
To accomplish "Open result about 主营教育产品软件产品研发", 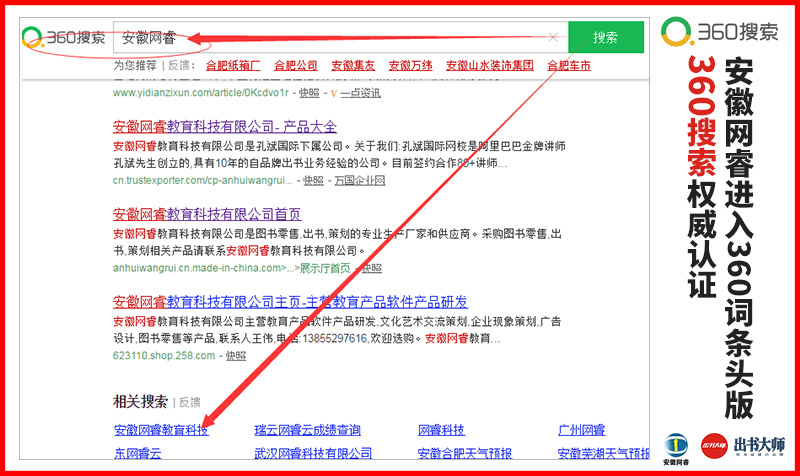I will pyautogui.click(x=290, y=302).
